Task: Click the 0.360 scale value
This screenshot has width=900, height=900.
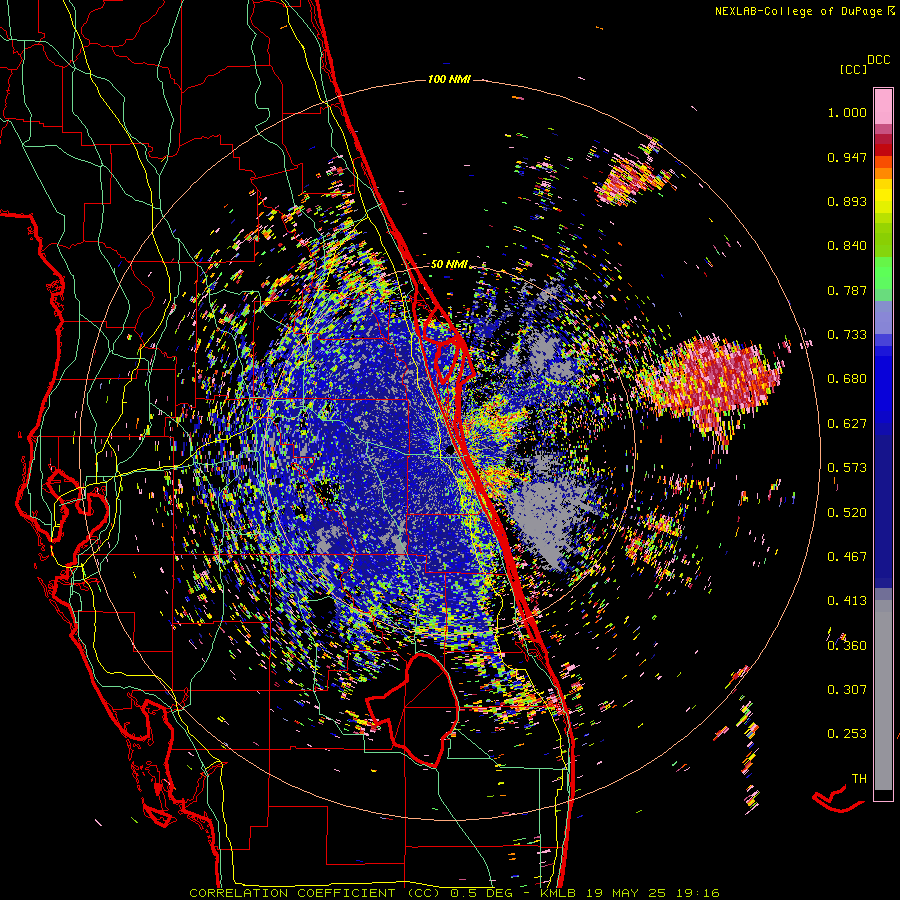Action: coord(847,646)
